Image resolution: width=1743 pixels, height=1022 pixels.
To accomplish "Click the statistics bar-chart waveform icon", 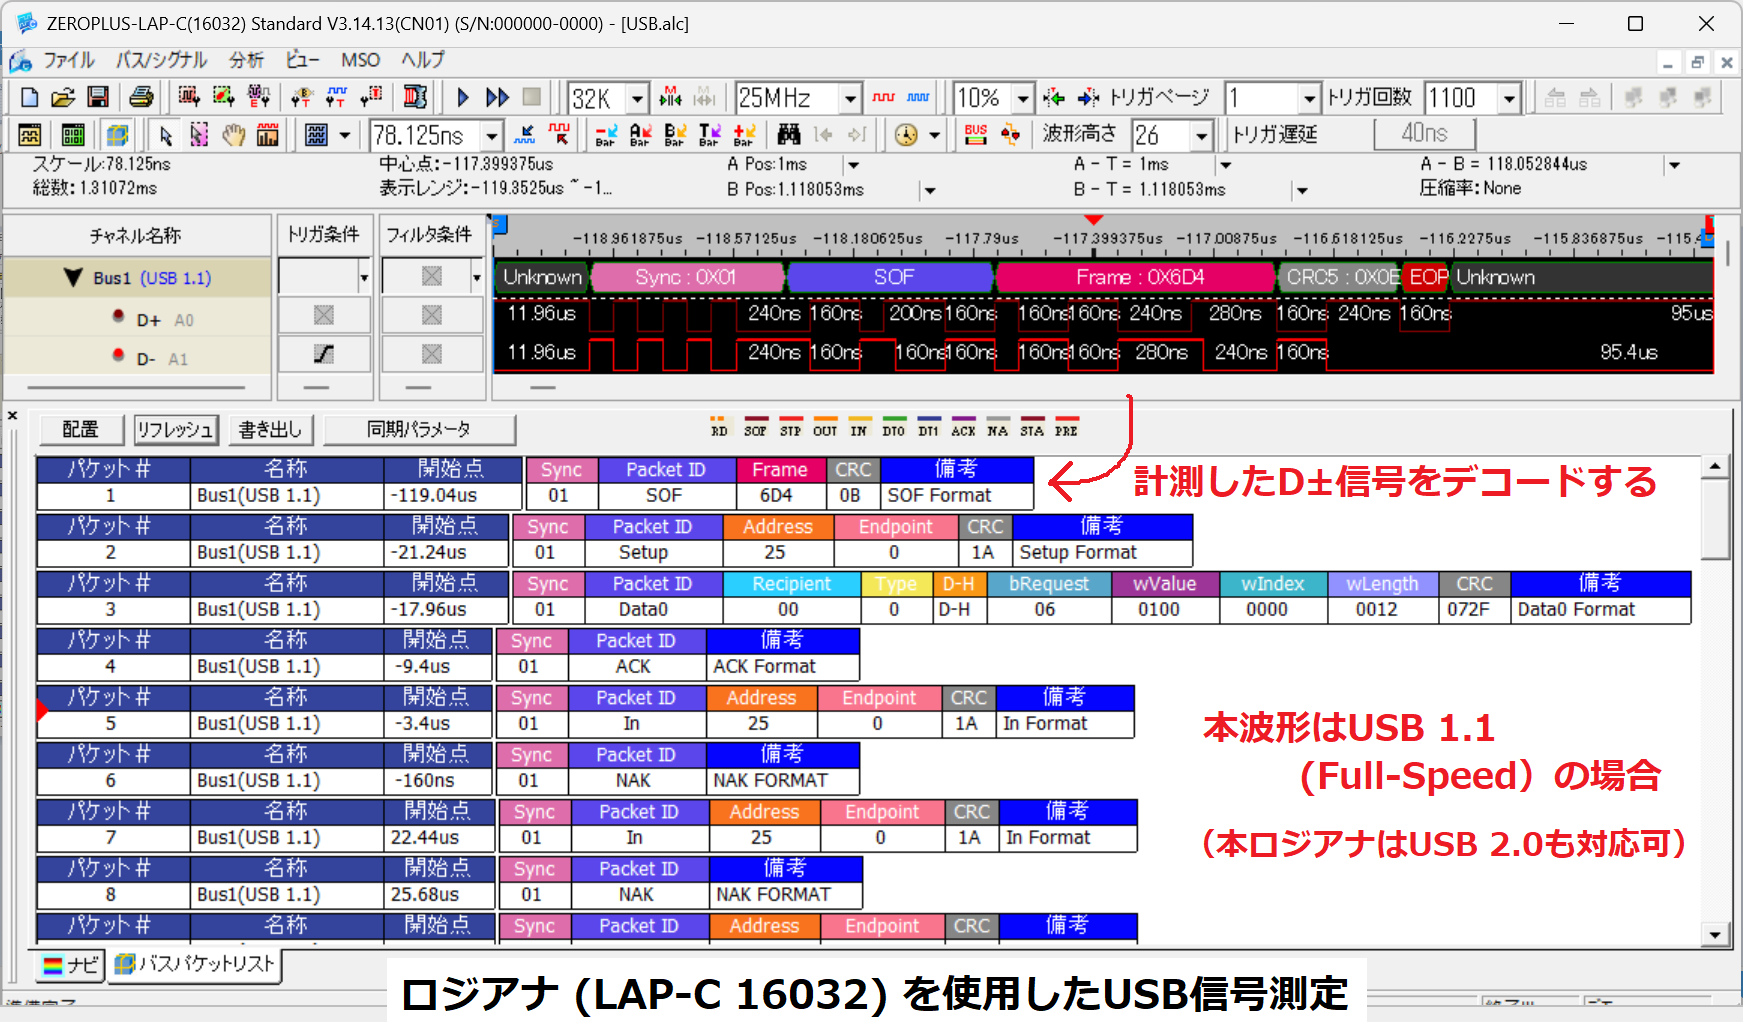I will tap(267, 134).
